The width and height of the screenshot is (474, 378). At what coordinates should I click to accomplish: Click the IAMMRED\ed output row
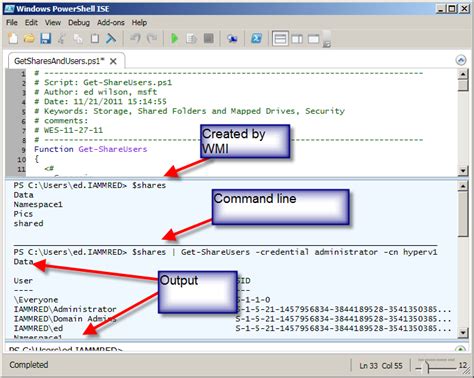(38, 328)
